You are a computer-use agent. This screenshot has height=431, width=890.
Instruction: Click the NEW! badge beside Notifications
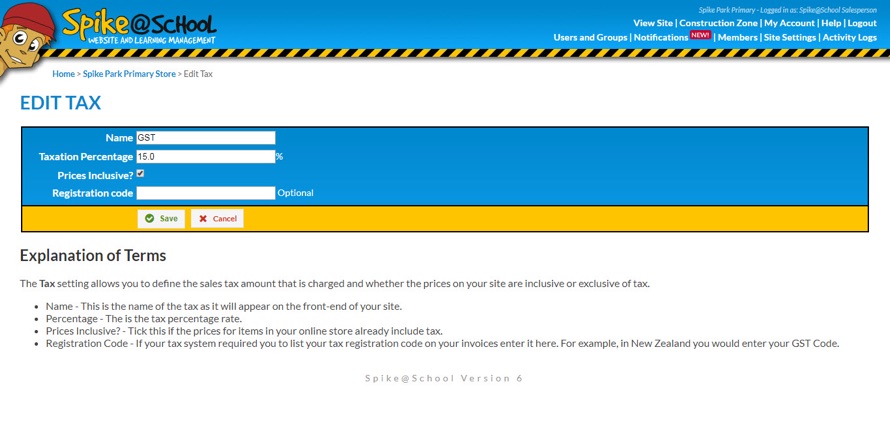click(700, 35)
